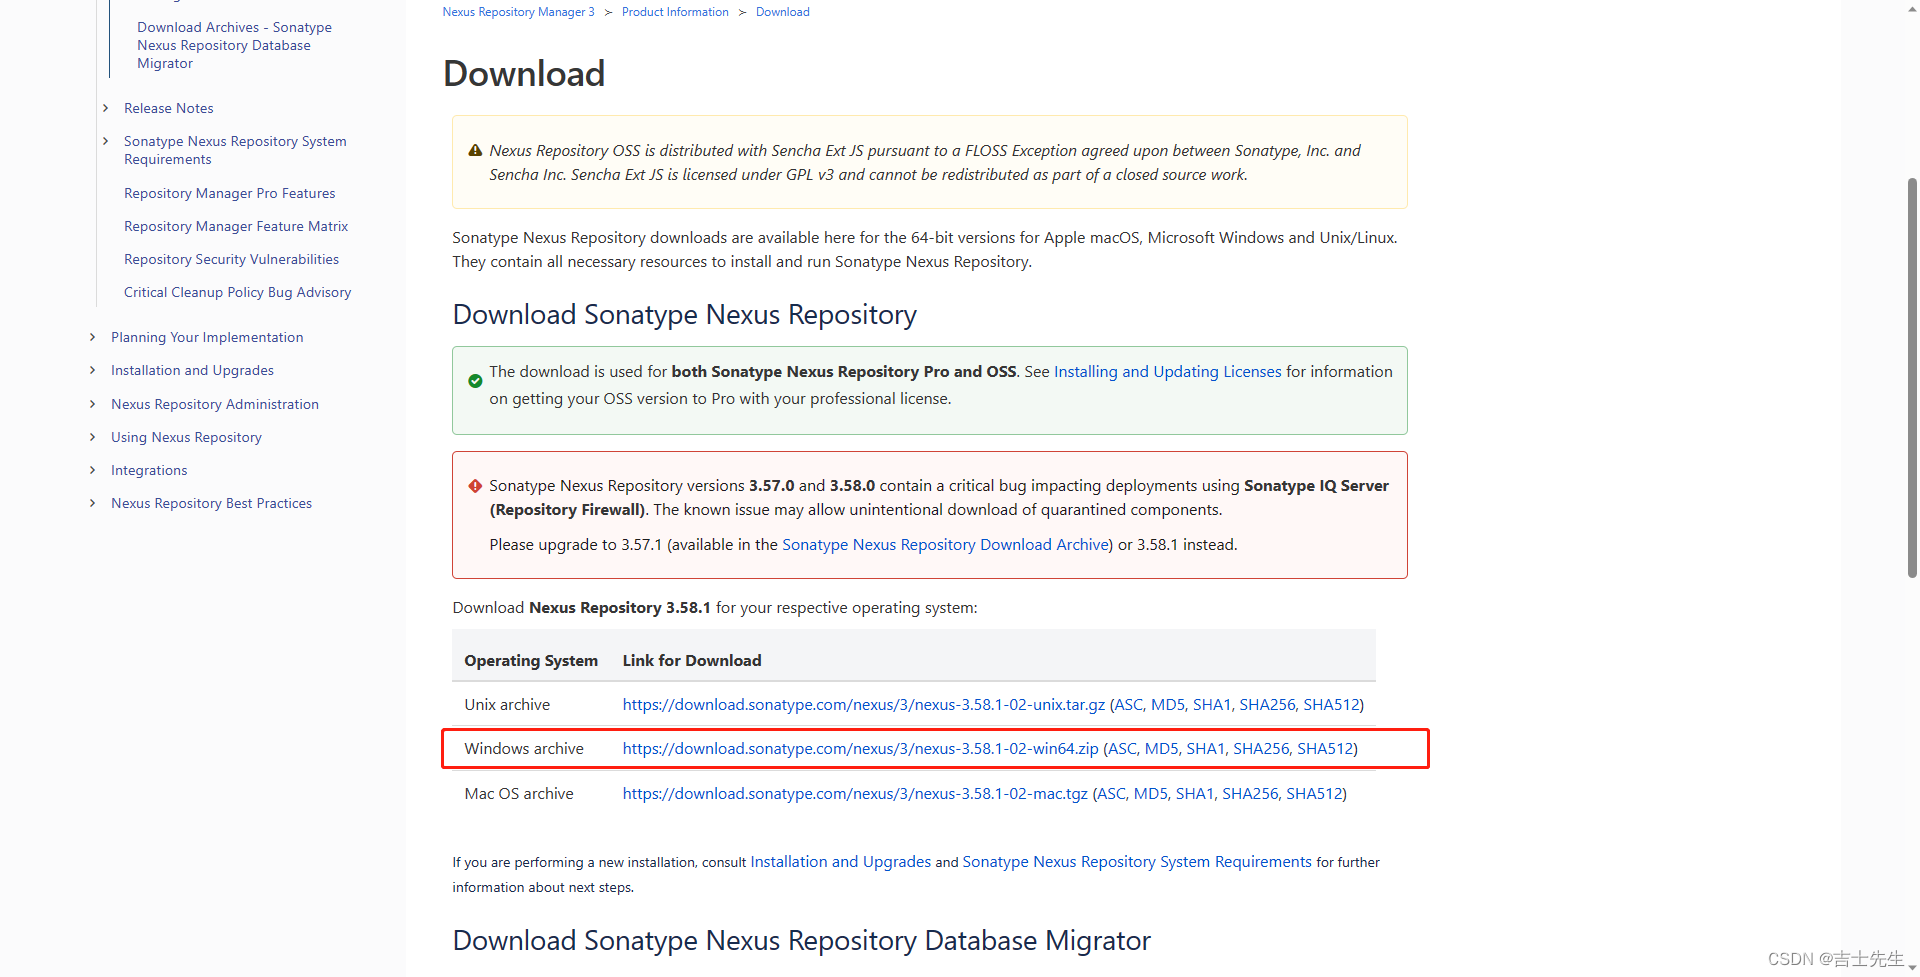Click the Database Migrator section heading

[x=802, y=940]
